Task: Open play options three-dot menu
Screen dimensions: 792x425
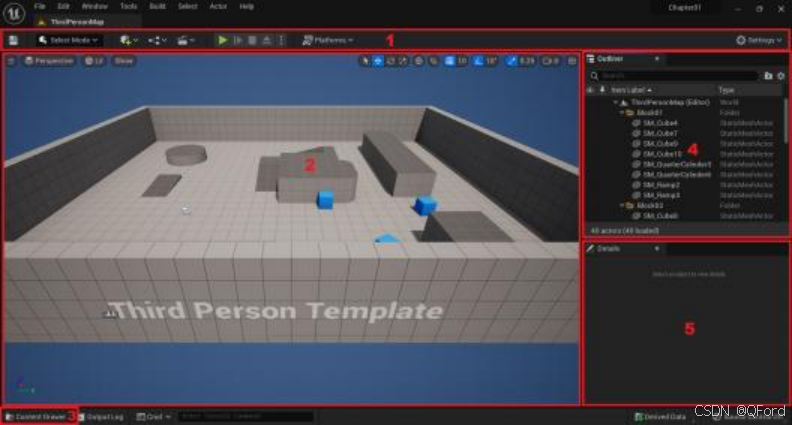Action: 281,40
